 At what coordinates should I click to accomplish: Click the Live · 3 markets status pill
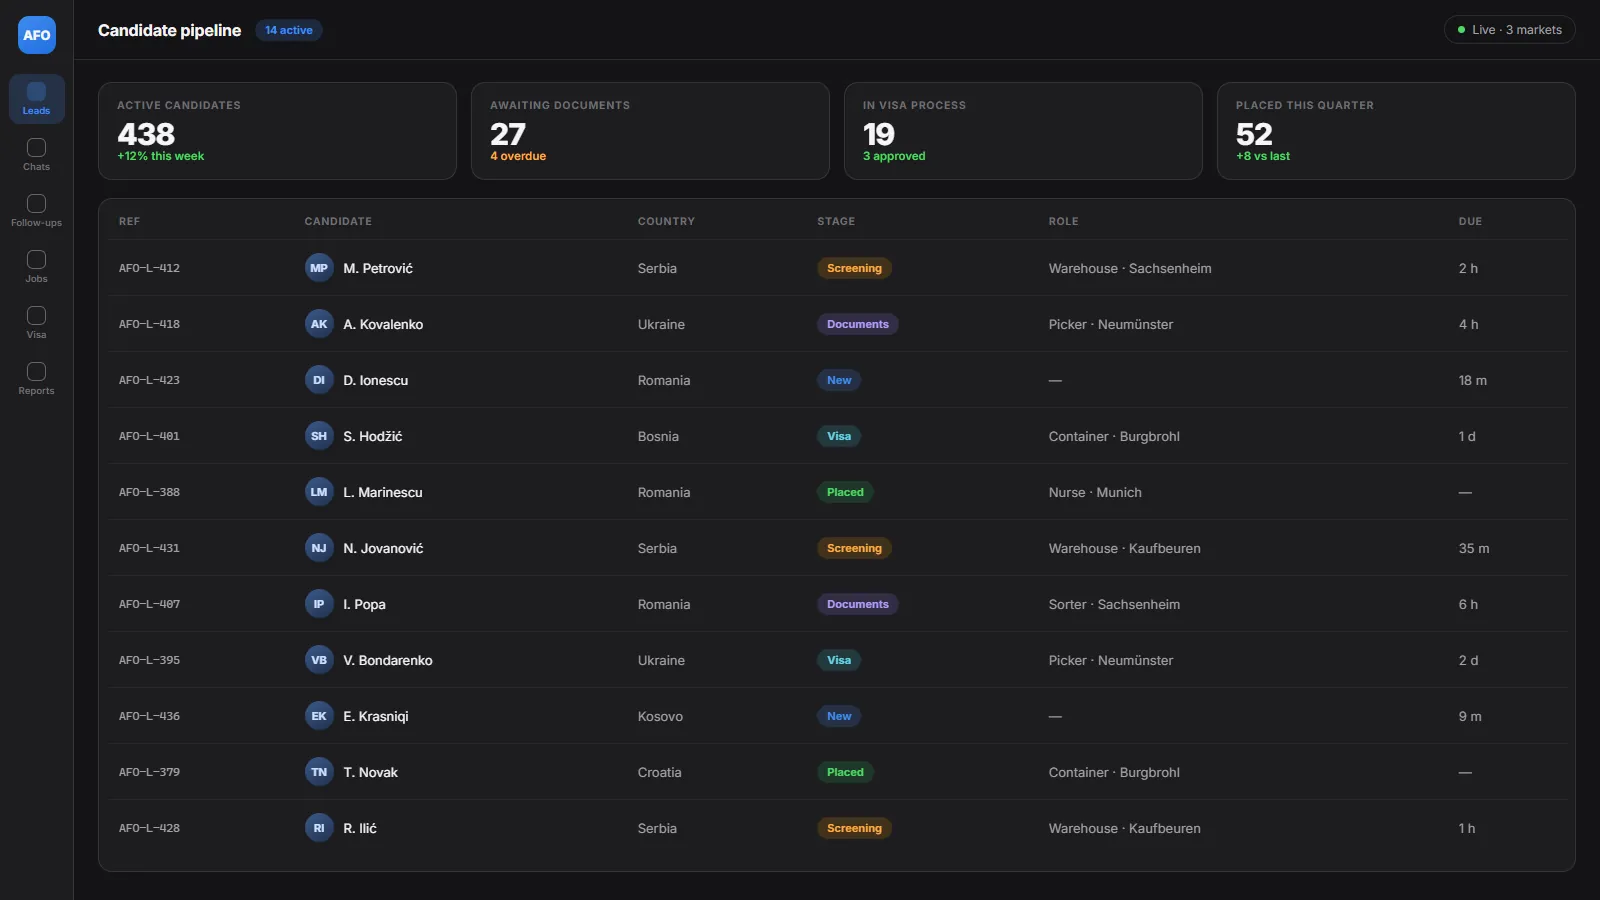(1509, 30)
